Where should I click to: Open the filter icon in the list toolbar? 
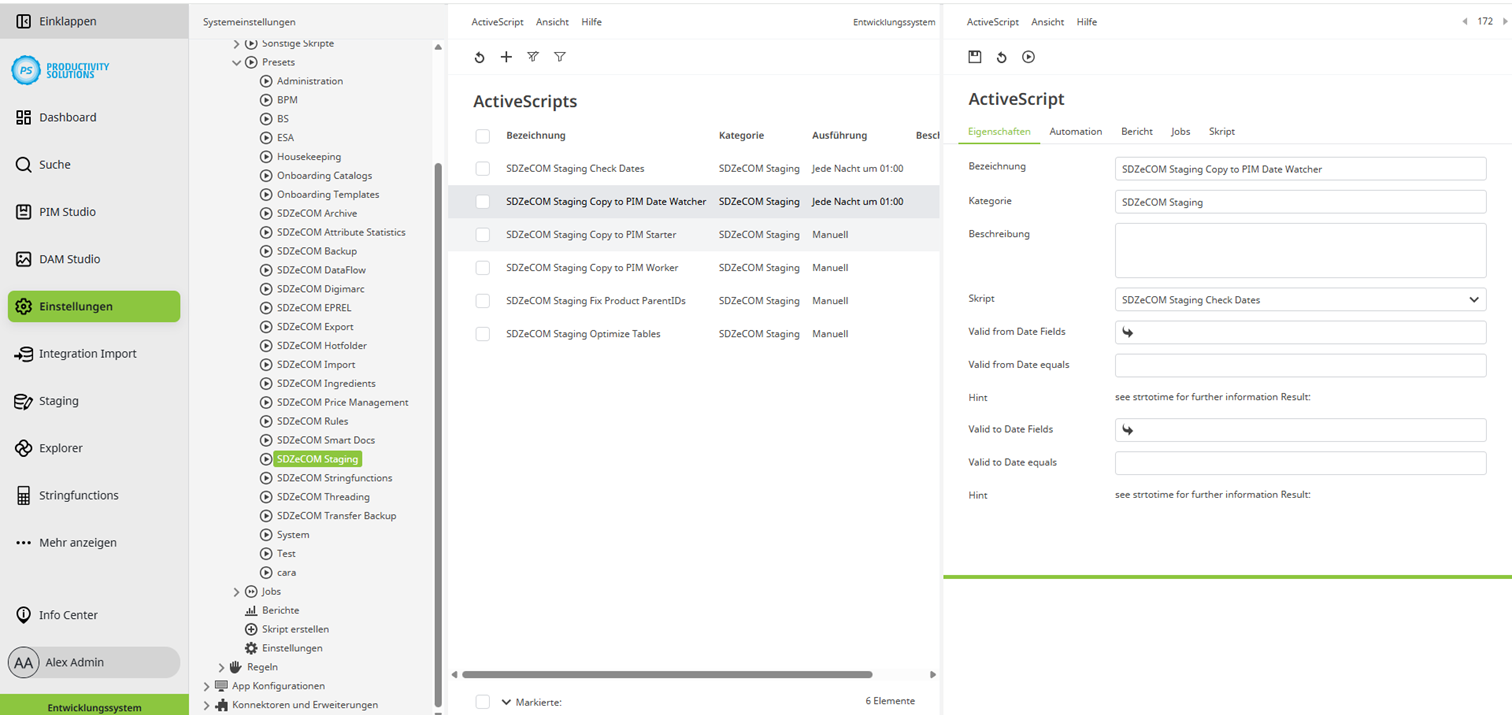pyautogui.click(x=560, y=57)
